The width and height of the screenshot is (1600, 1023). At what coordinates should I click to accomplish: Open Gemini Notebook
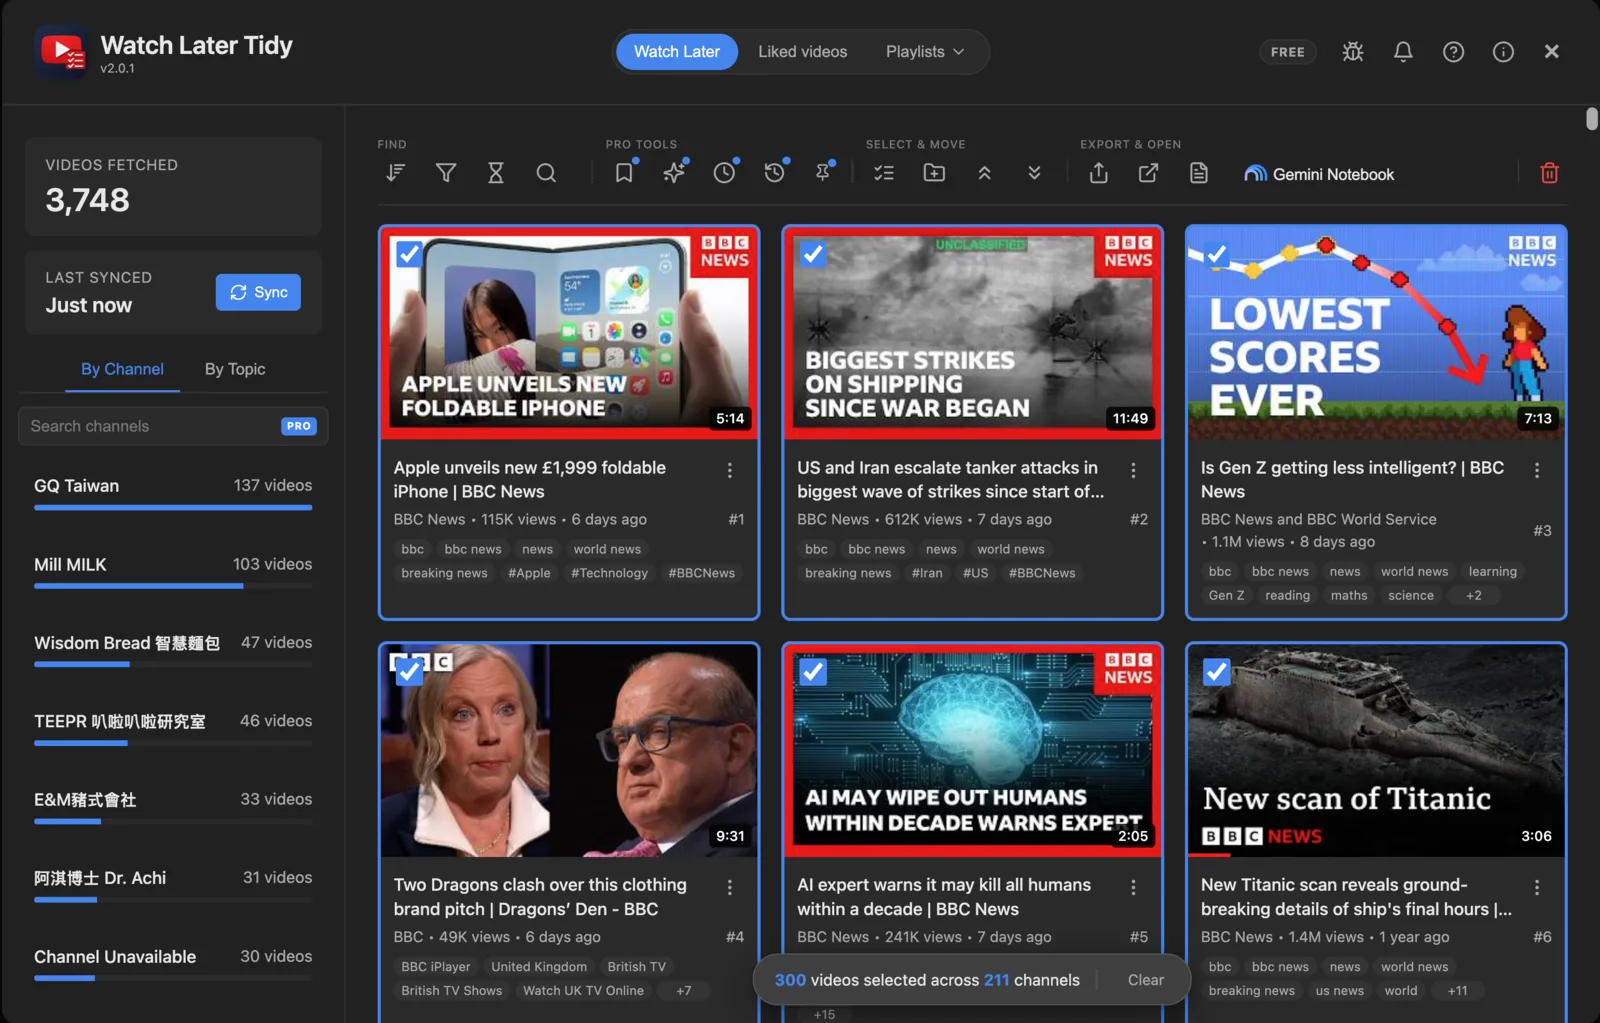tap(1319, 174)
